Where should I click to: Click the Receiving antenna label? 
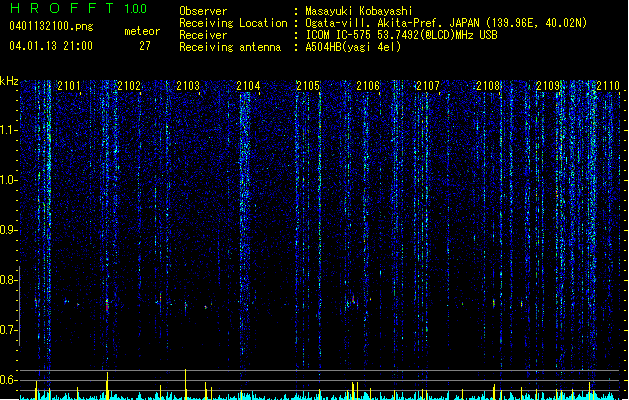tap(230, 47)
